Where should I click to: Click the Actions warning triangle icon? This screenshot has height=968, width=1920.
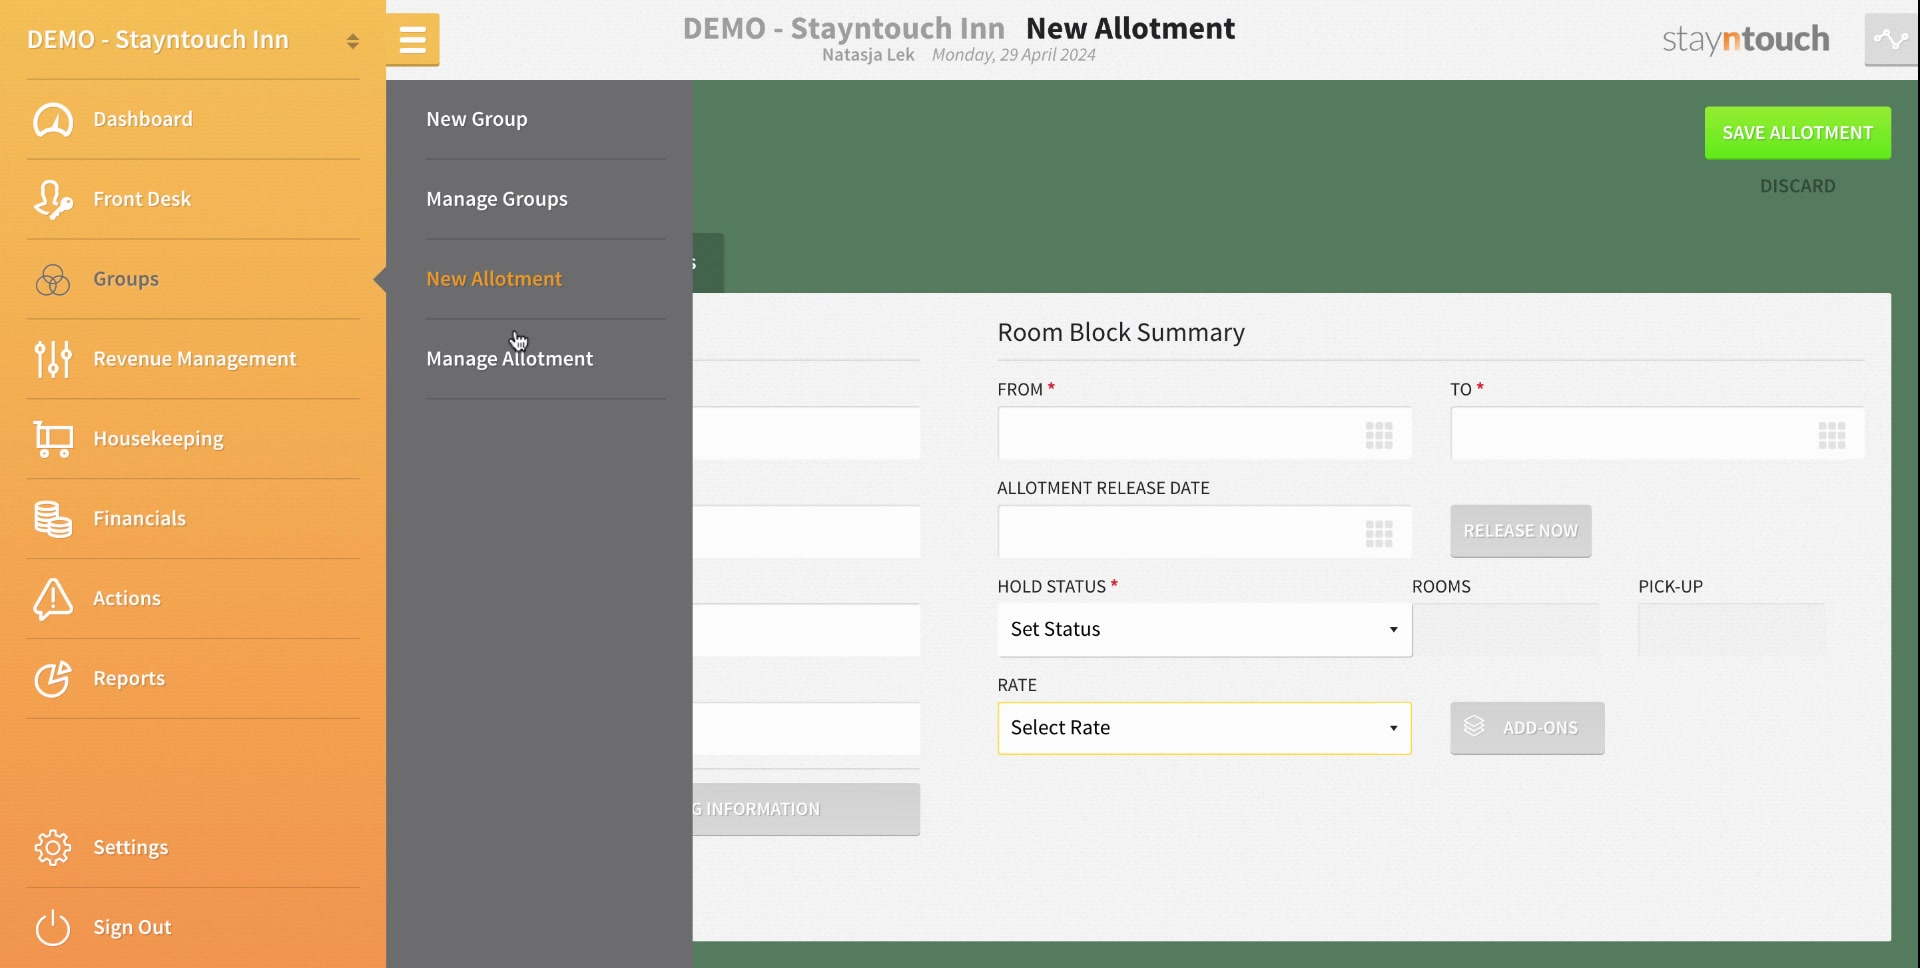point(53,599)
